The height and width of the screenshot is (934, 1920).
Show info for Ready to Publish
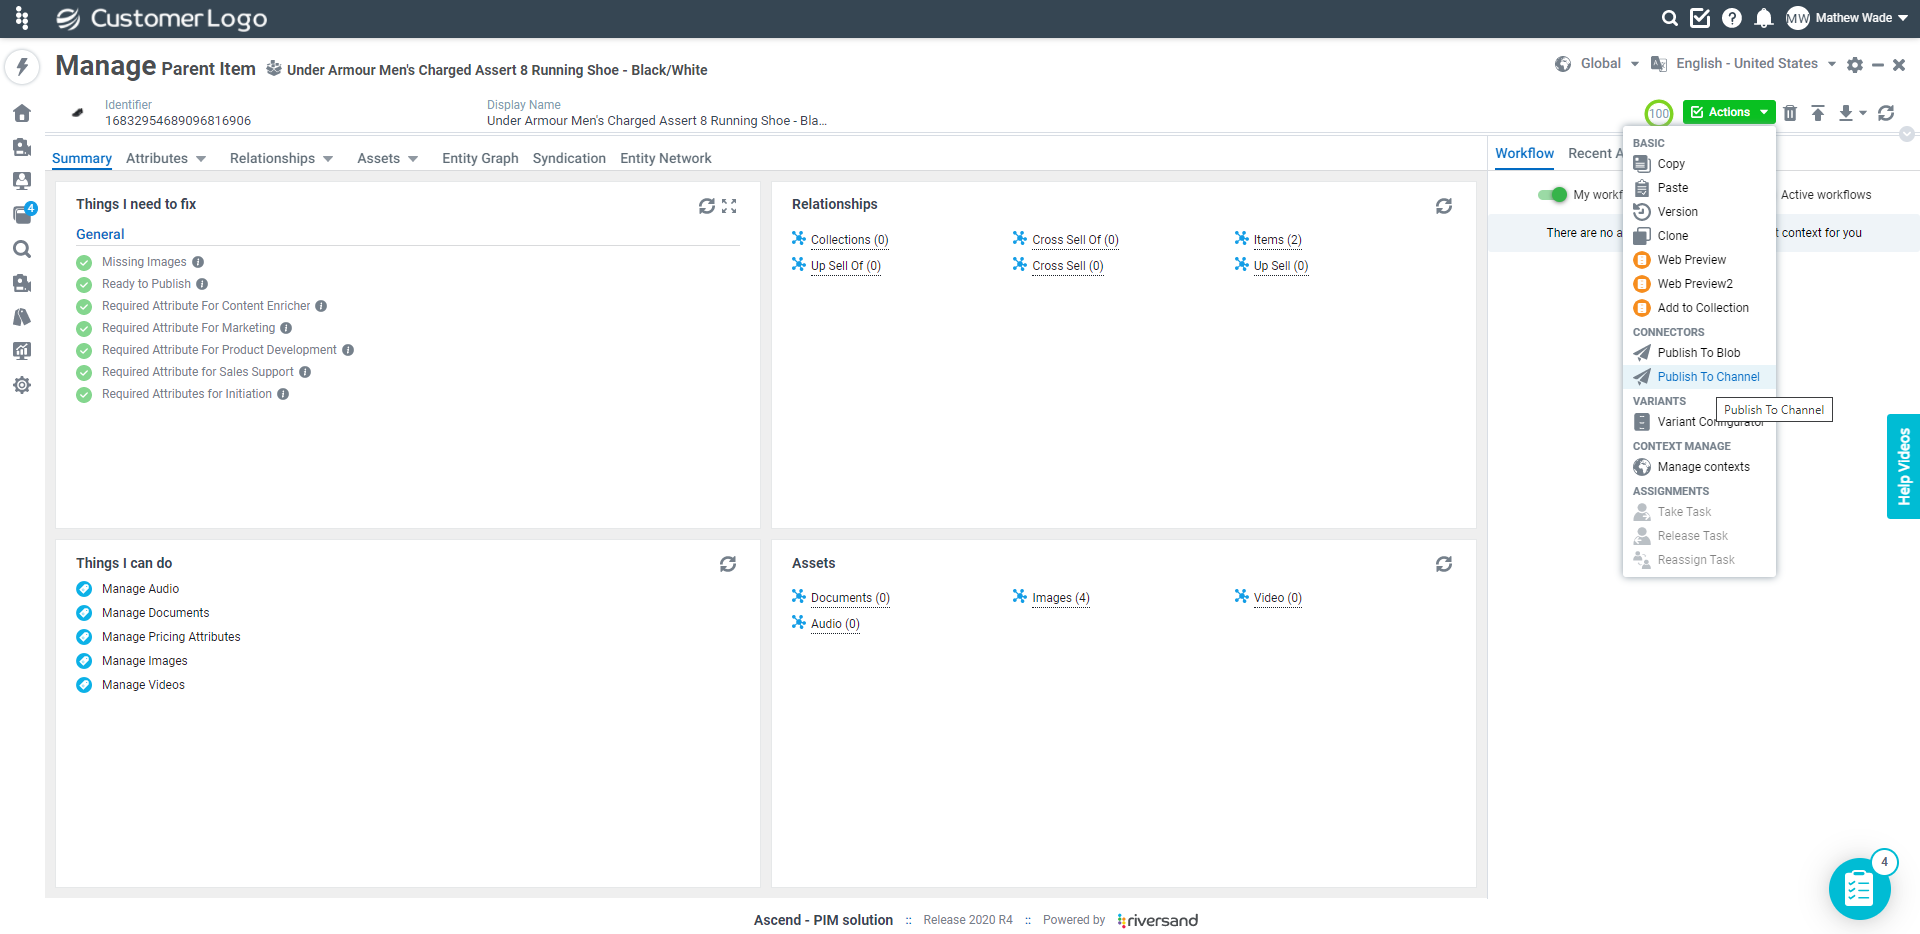coord(202,284)
